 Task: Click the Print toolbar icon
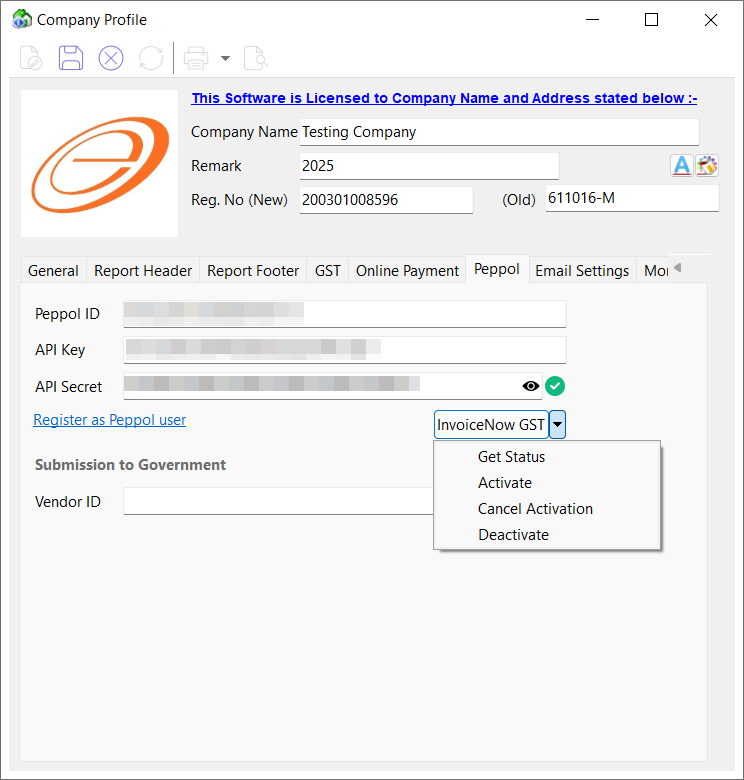pos(196,58)
